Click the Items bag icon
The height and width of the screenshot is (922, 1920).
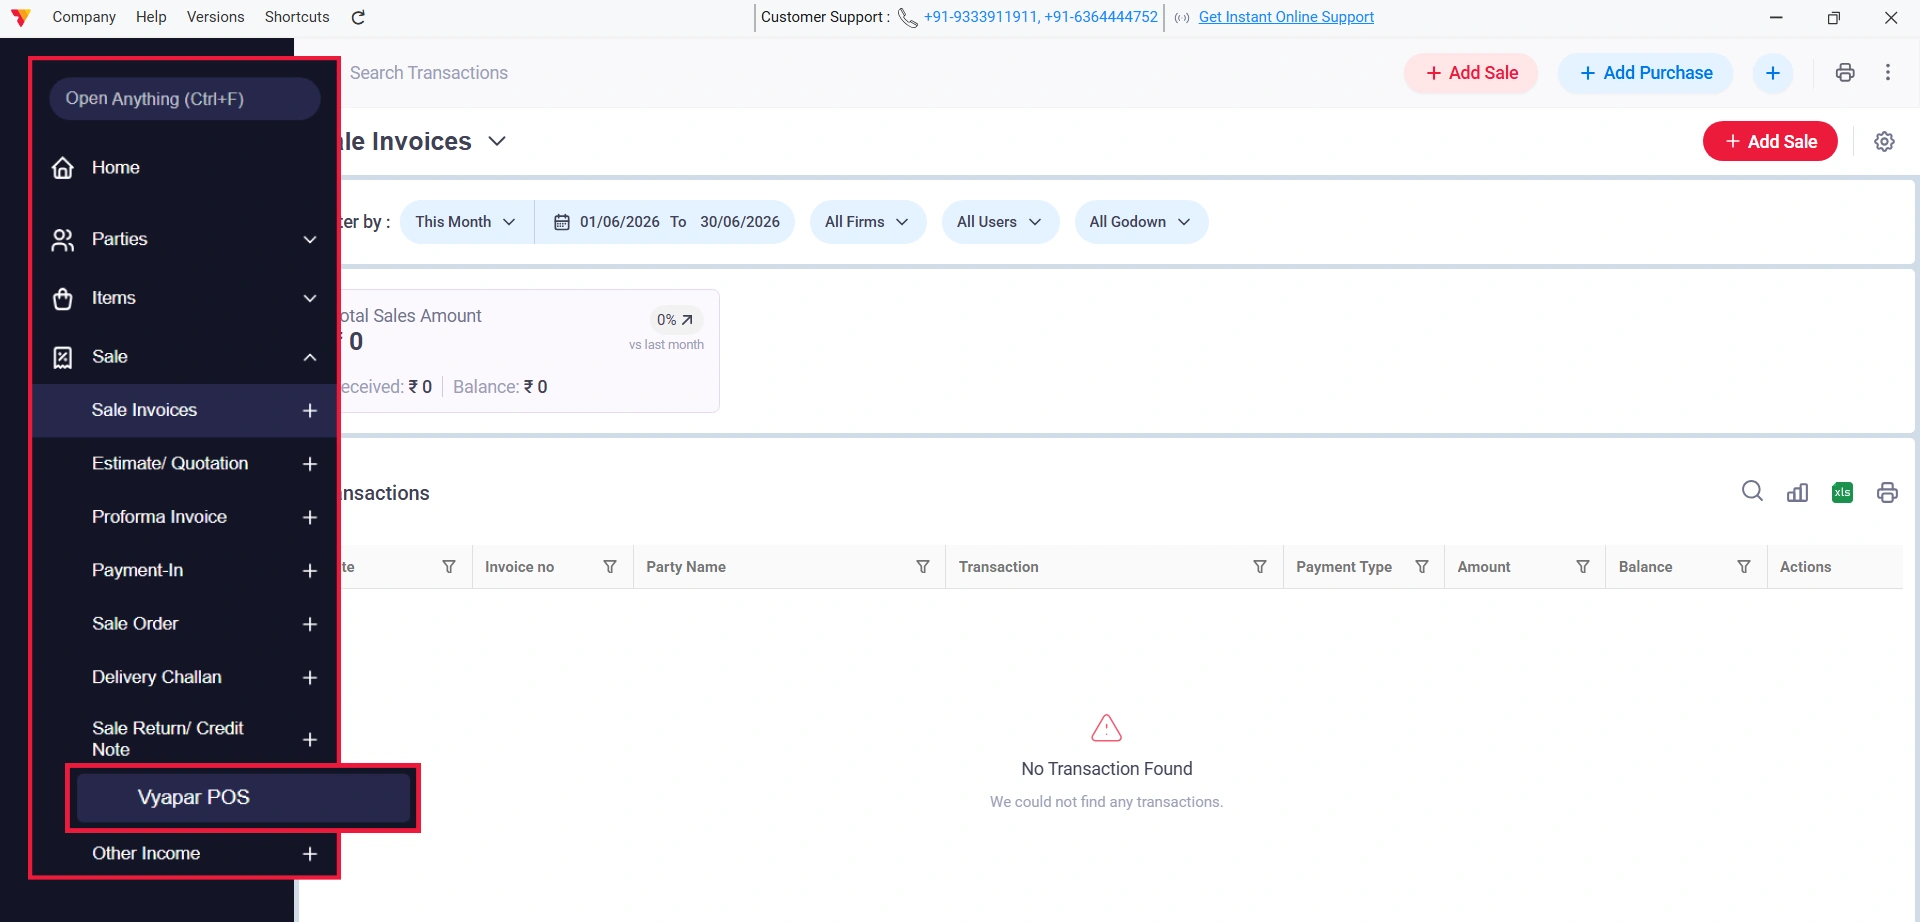coord(63,299)
